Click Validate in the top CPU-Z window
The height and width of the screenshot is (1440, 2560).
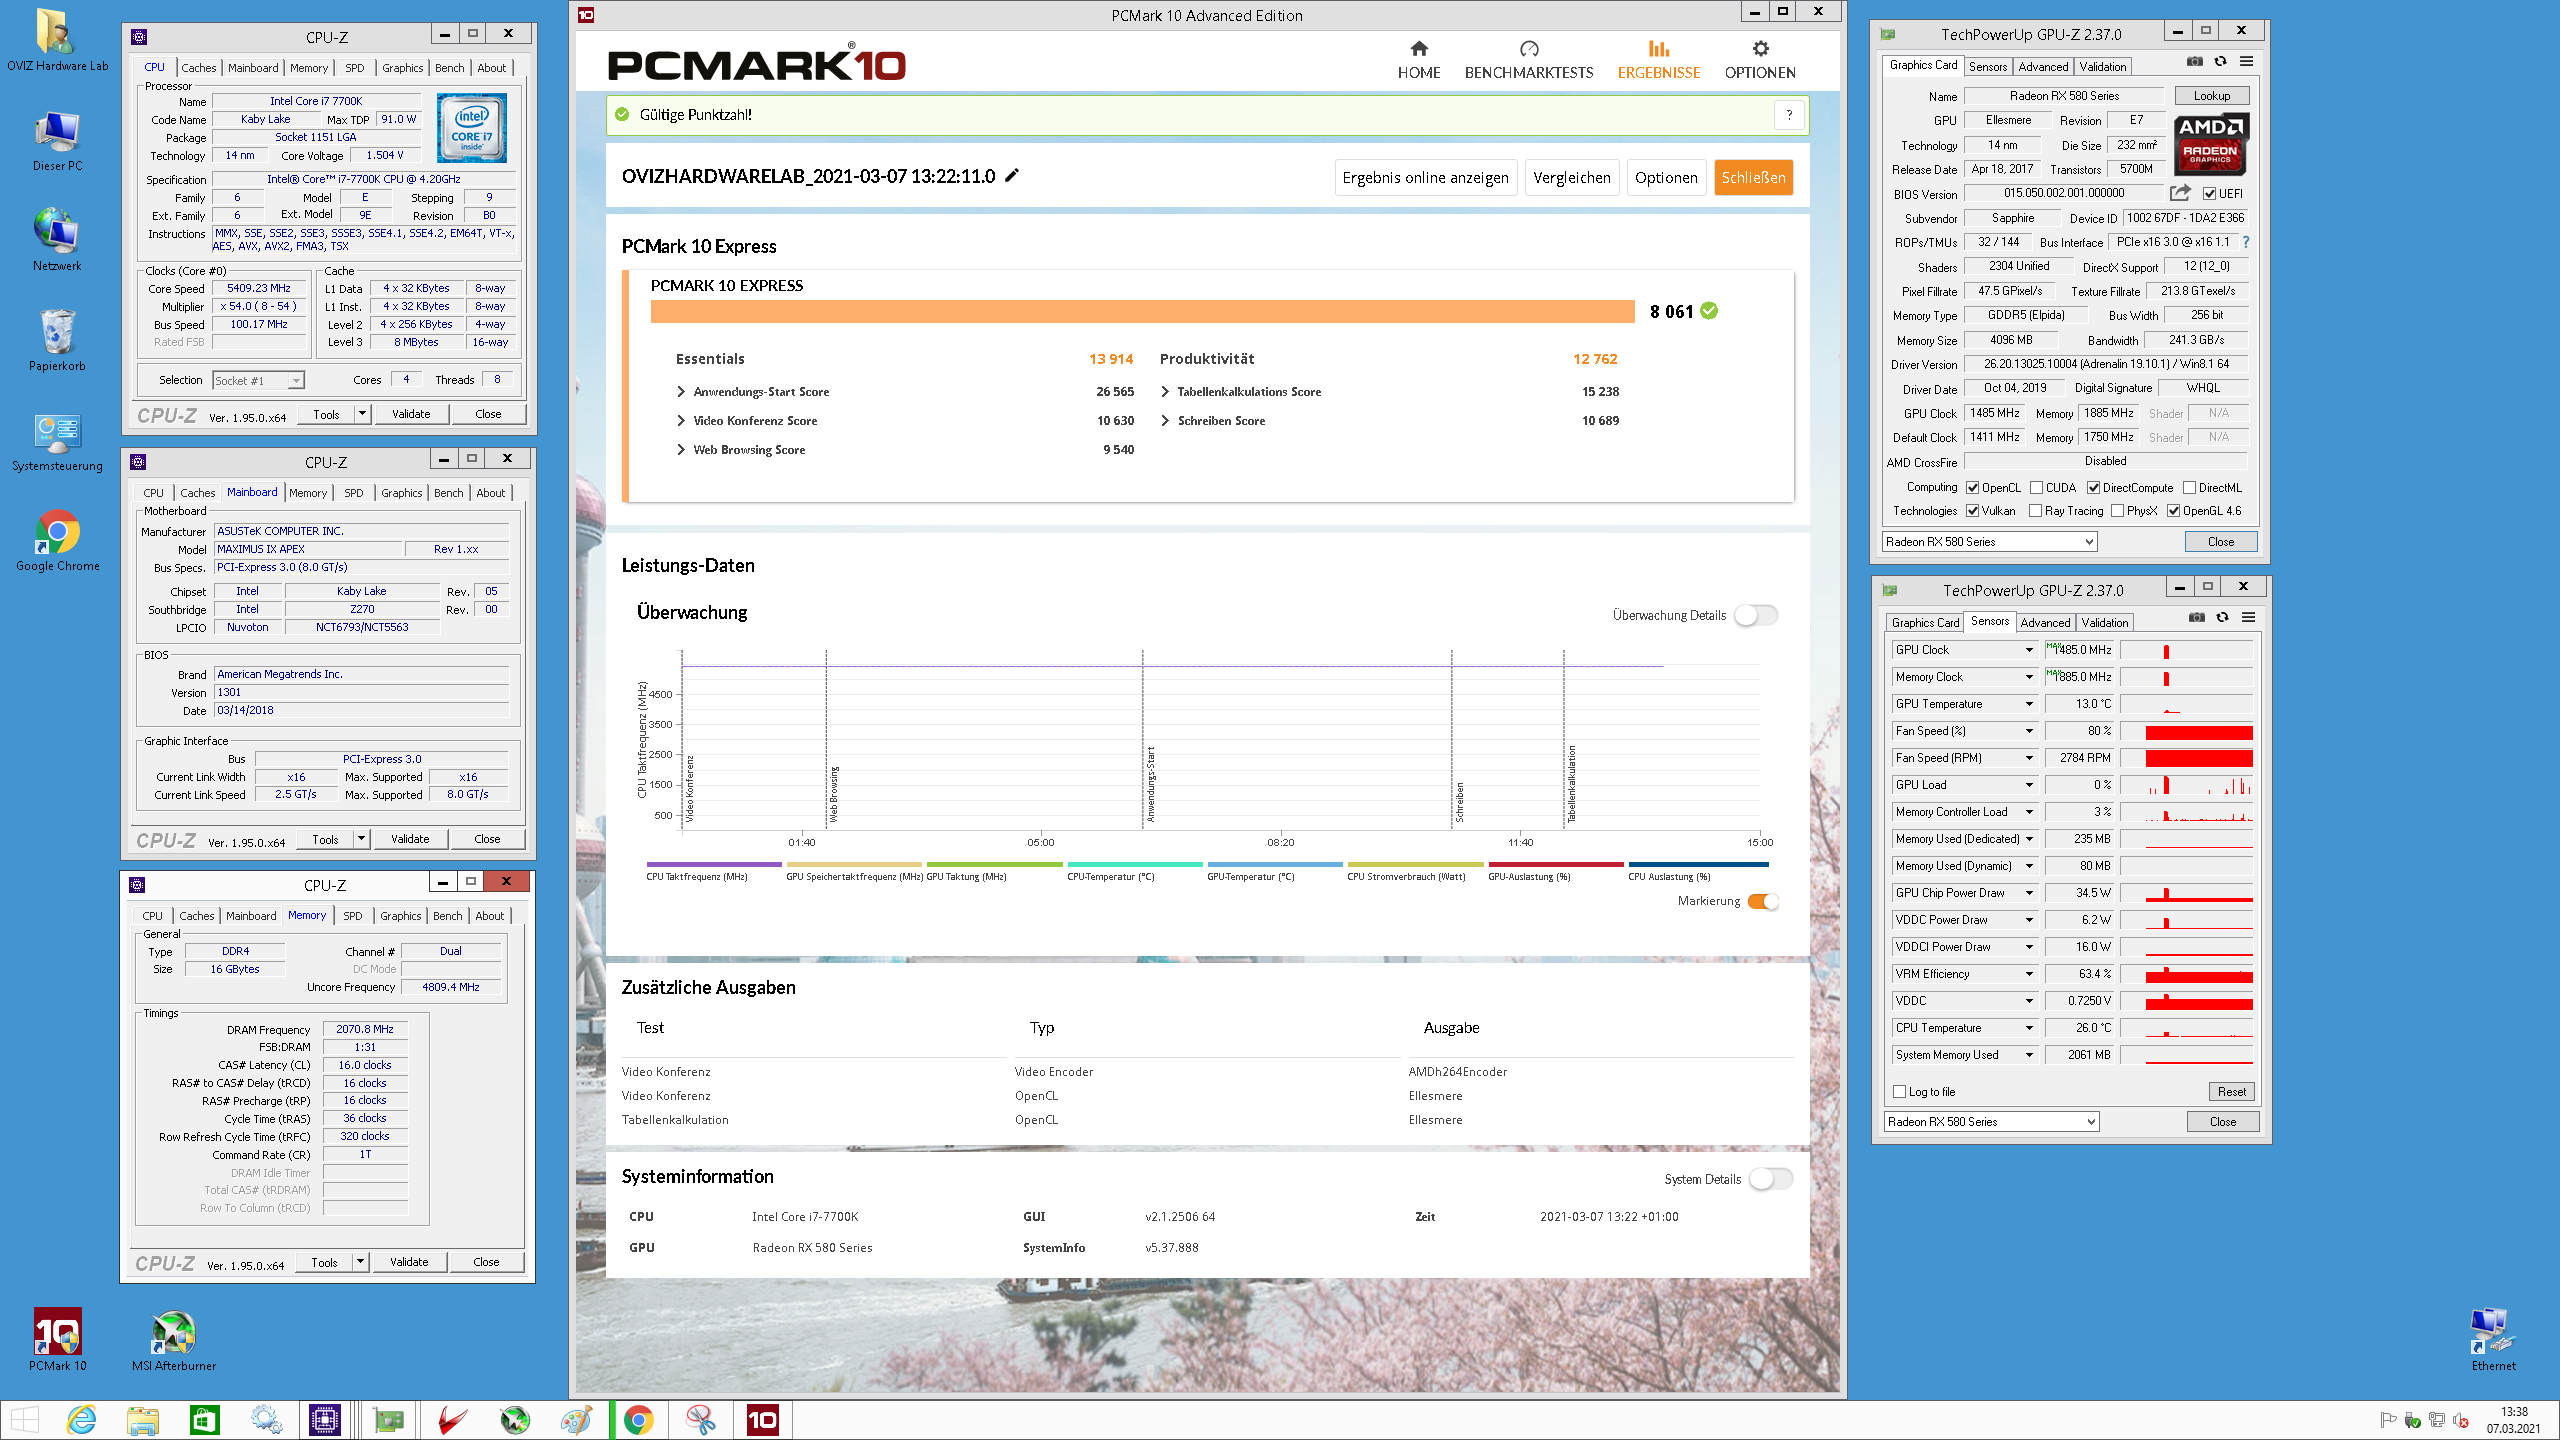(411, 414)
